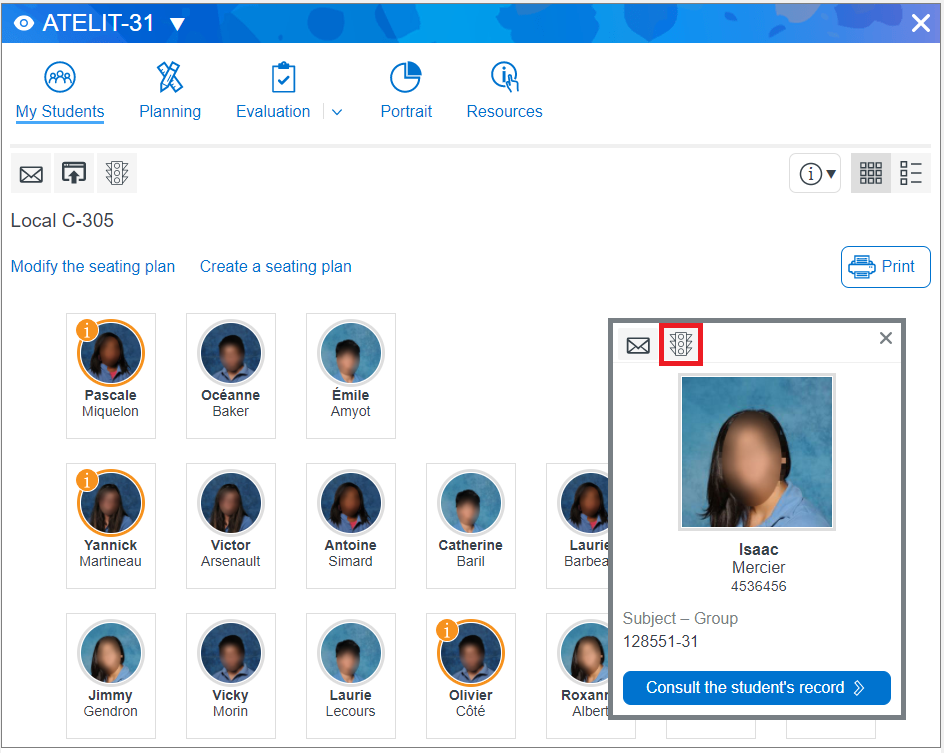Click the envelope icon on Isaac's card
The width and height of the screenshot is (948, 753).
coord(638,345)
